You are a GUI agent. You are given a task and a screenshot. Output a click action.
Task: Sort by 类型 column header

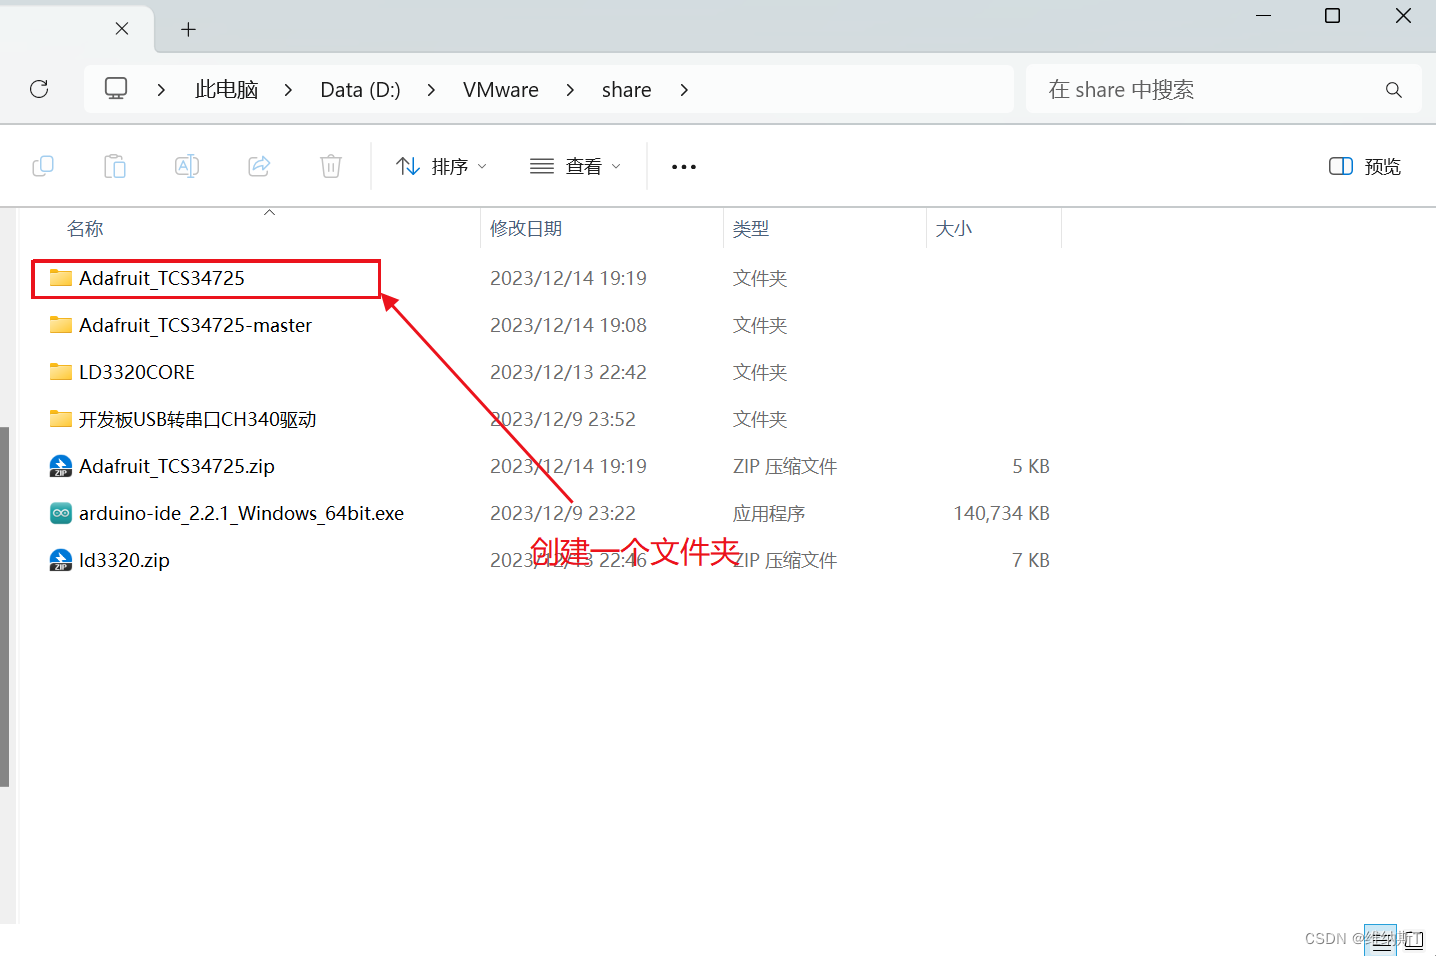[751, 229]
